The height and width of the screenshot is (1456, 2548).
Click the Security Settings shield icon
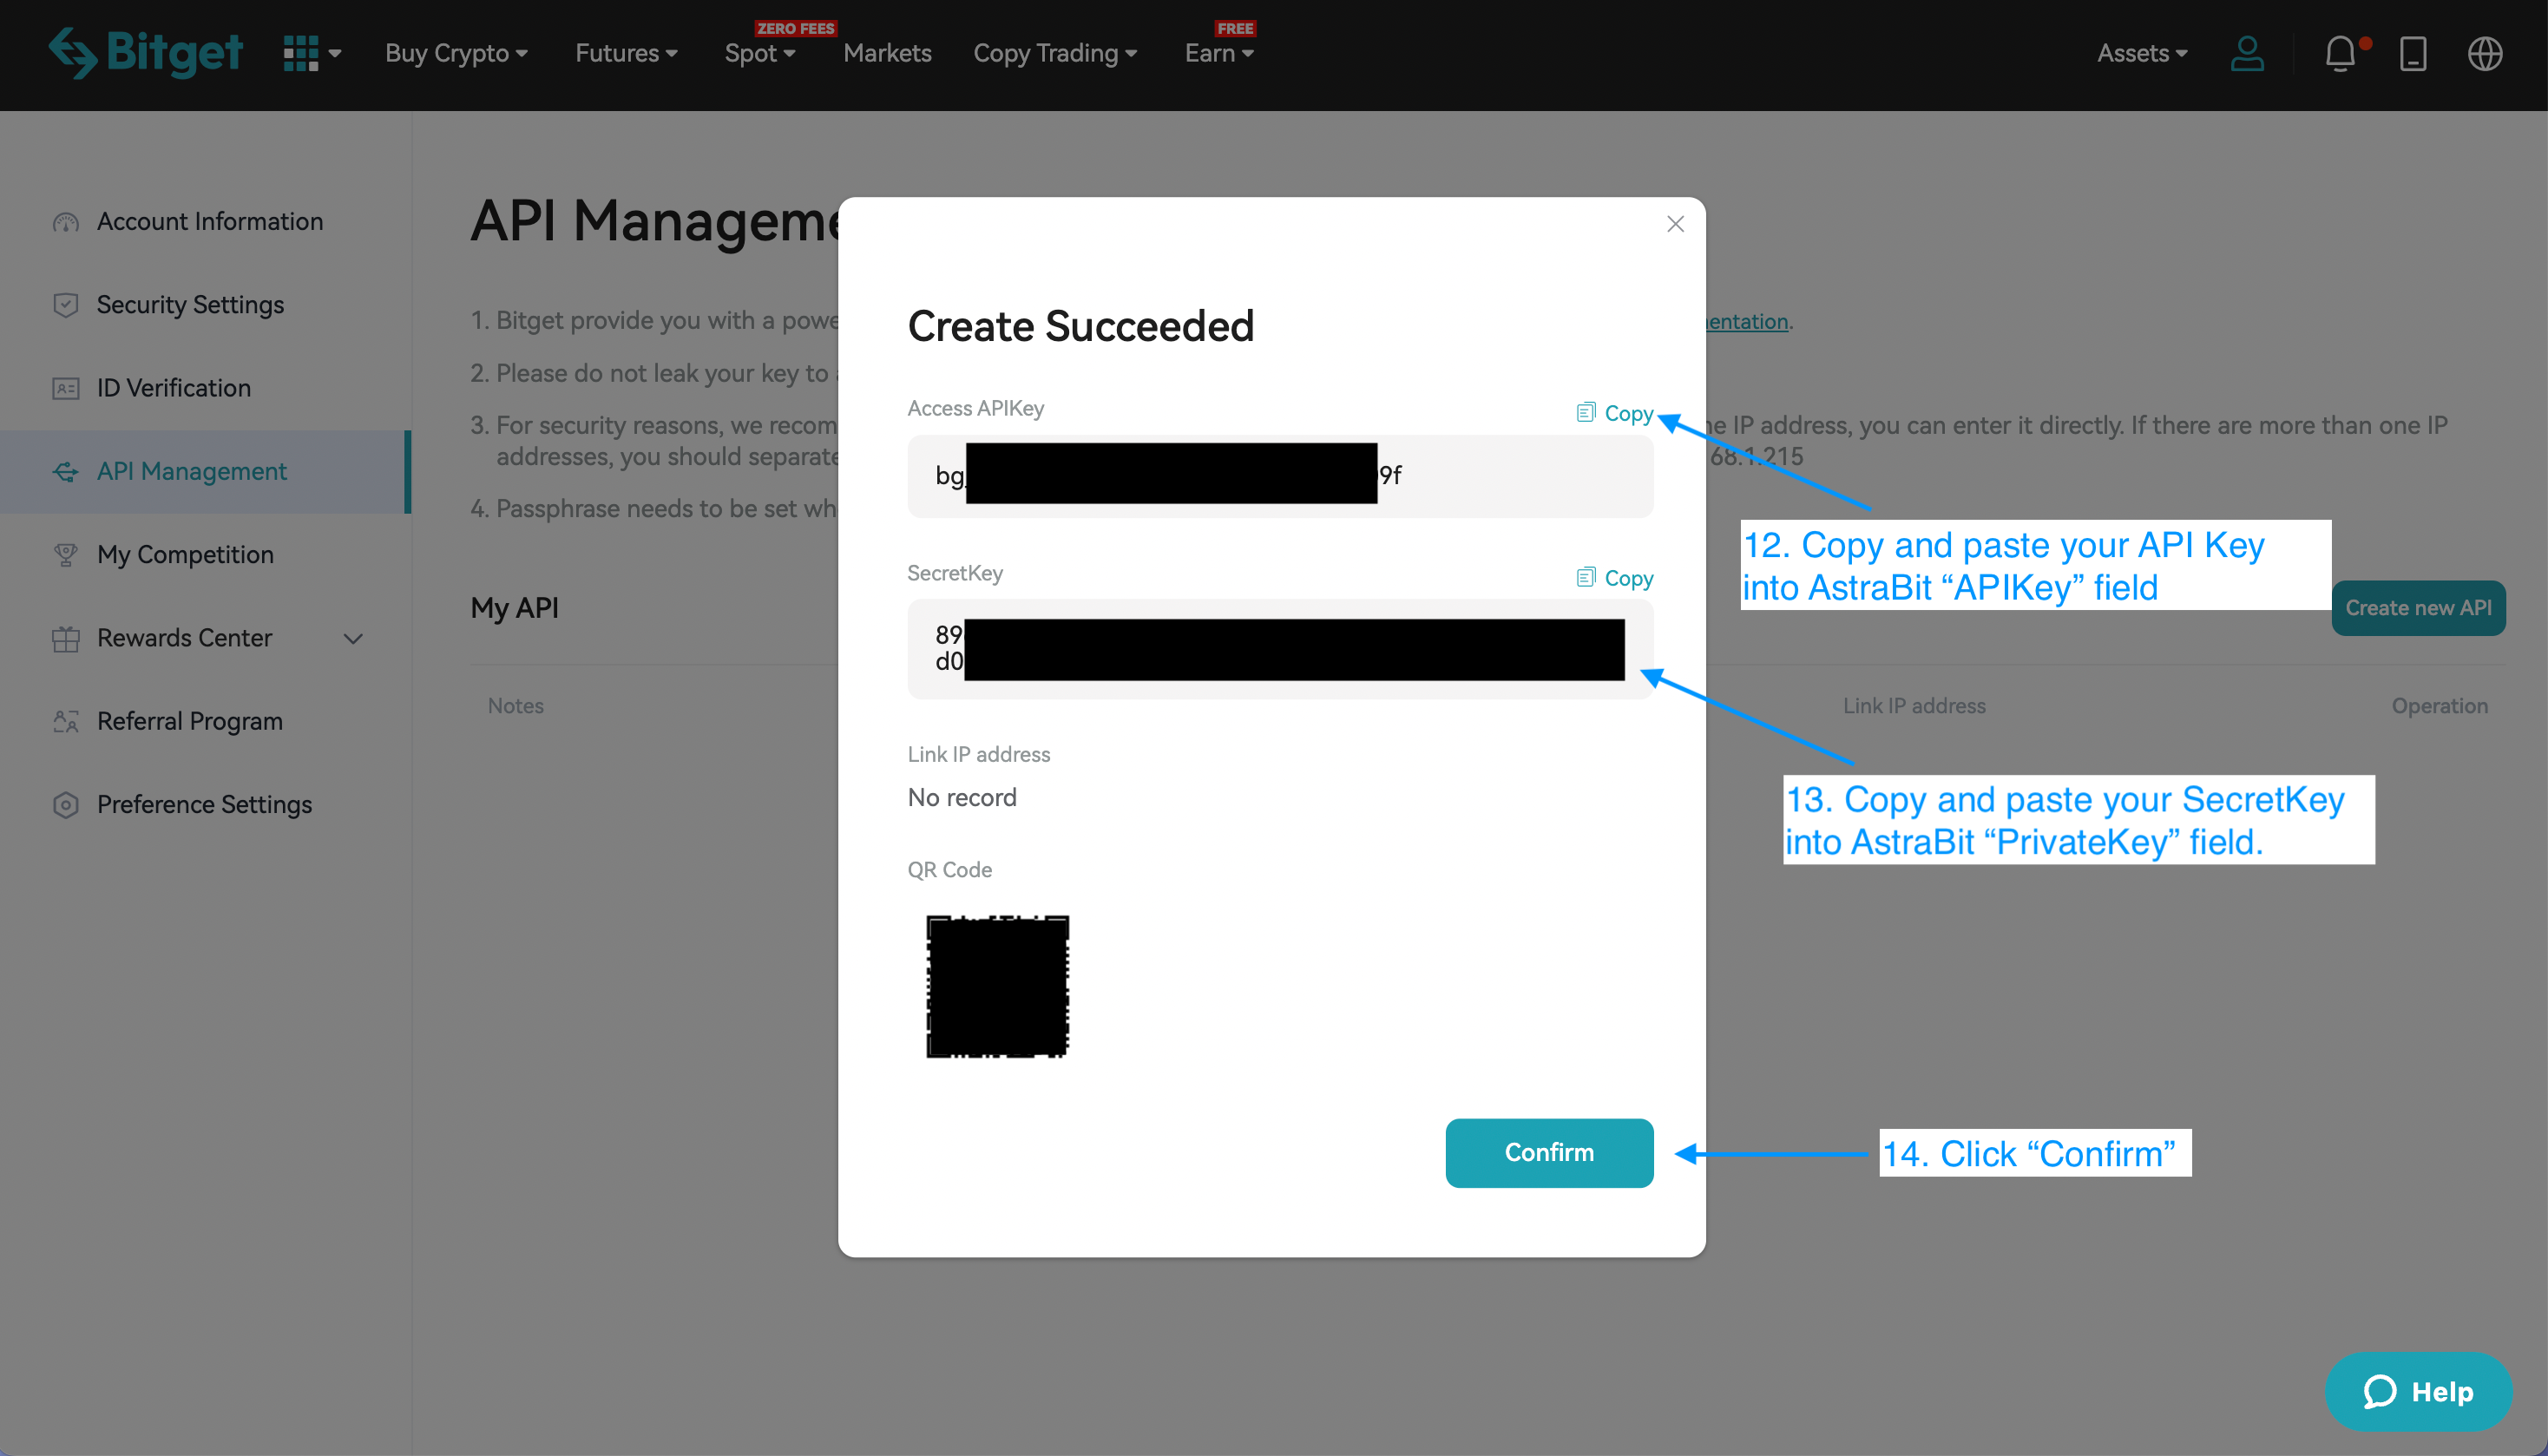[x=66, y=305]
